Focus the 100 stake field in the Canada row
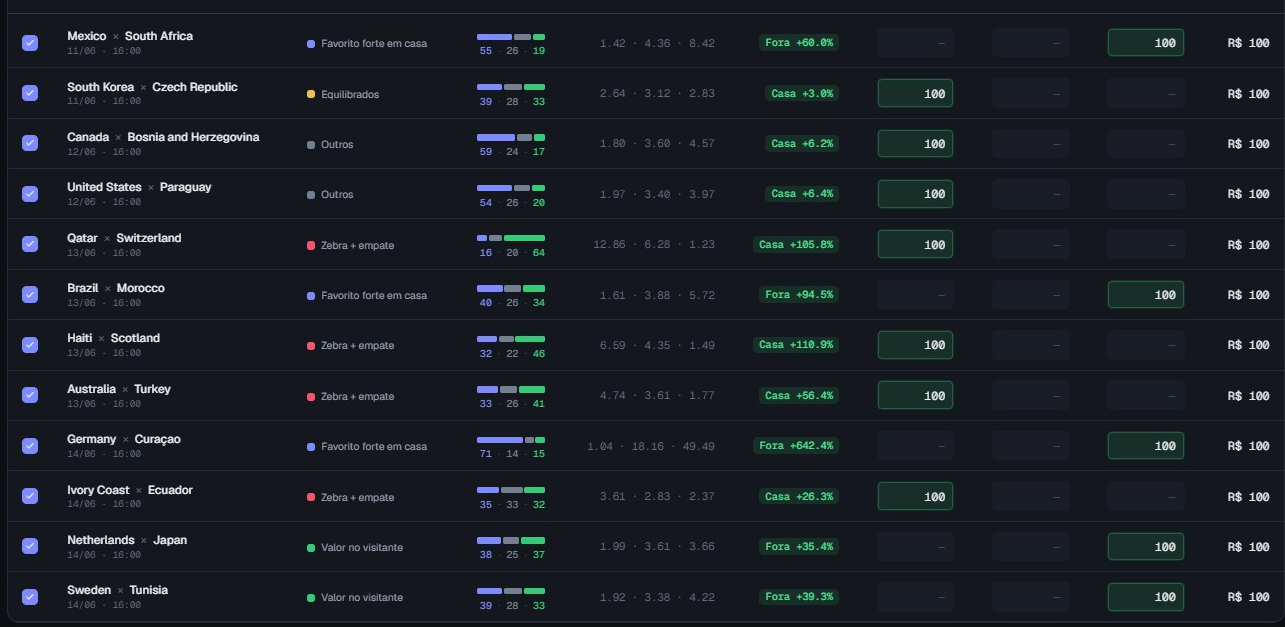Screen dimensions: 1285x627 click(915, 143)
